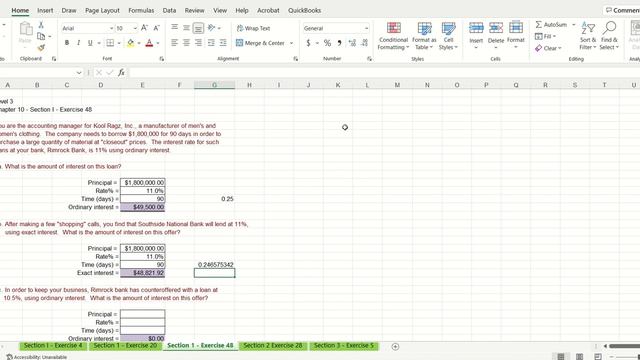Open the General number format dropdown
640x360 pixels.
point(366,29)
